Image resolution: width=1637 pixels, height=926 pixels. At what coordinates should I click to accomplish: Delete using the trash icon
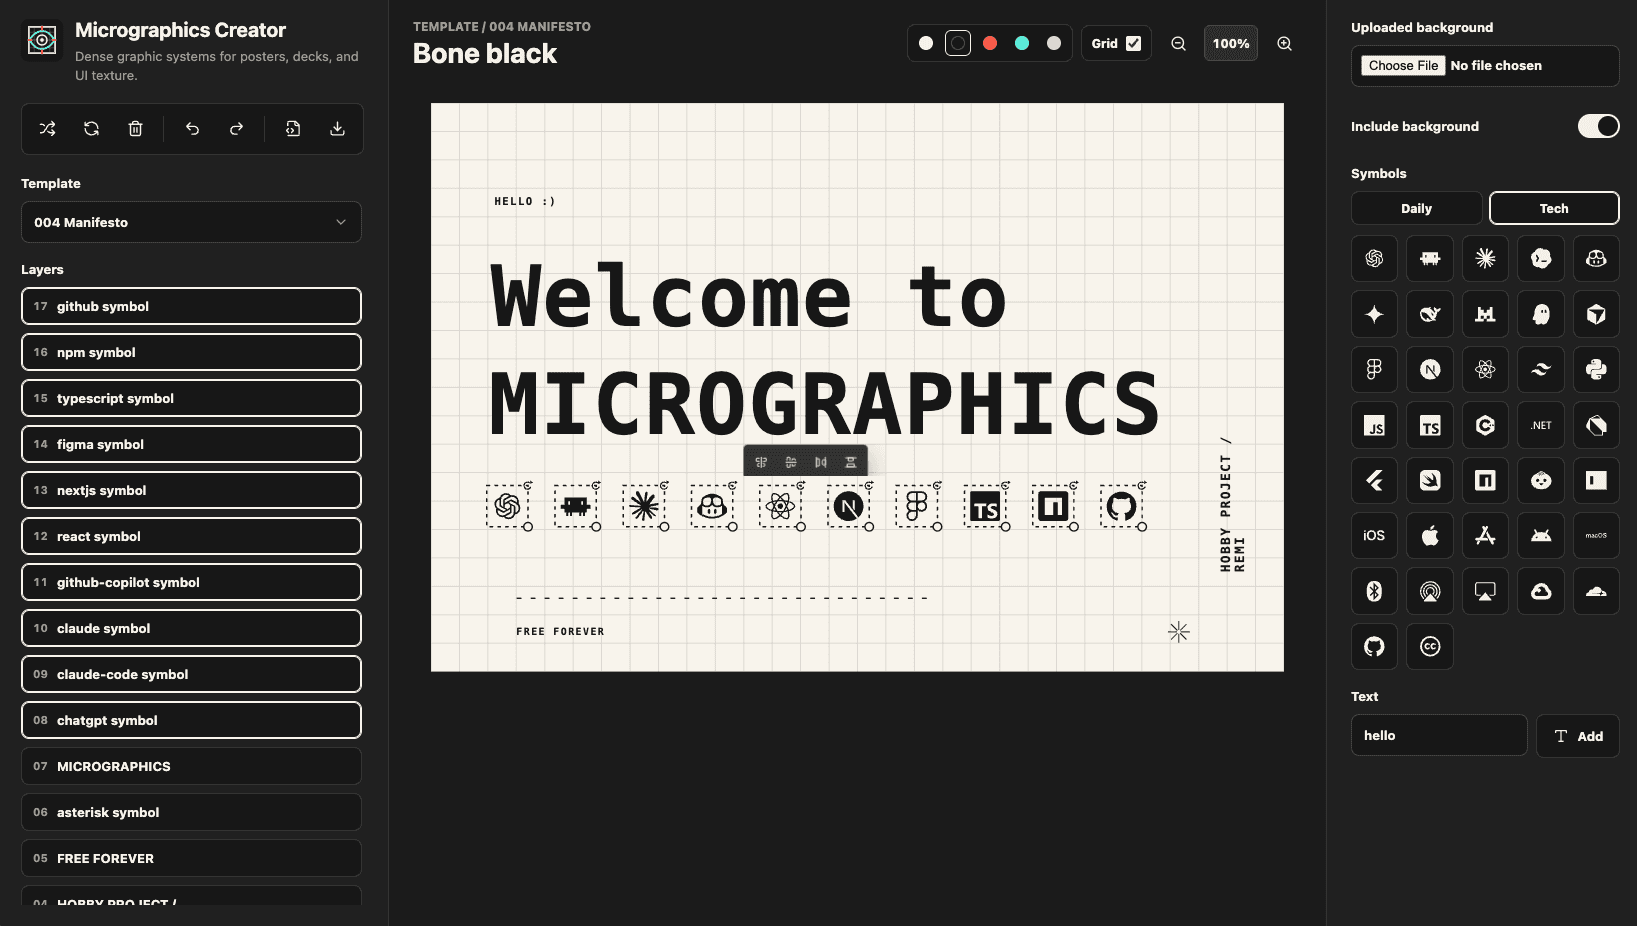click(x=136, y=129)
